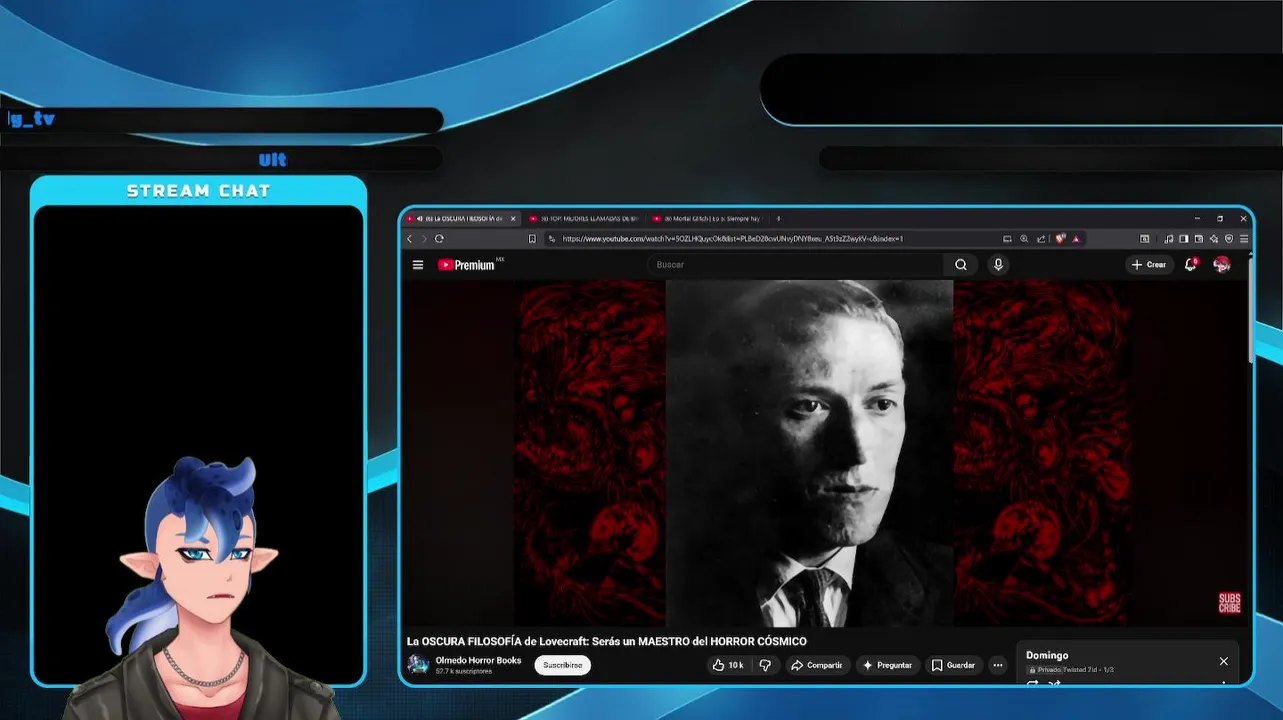Go to YouTube Premium home logo
1283x720 pixels.
tap(467, 265)
